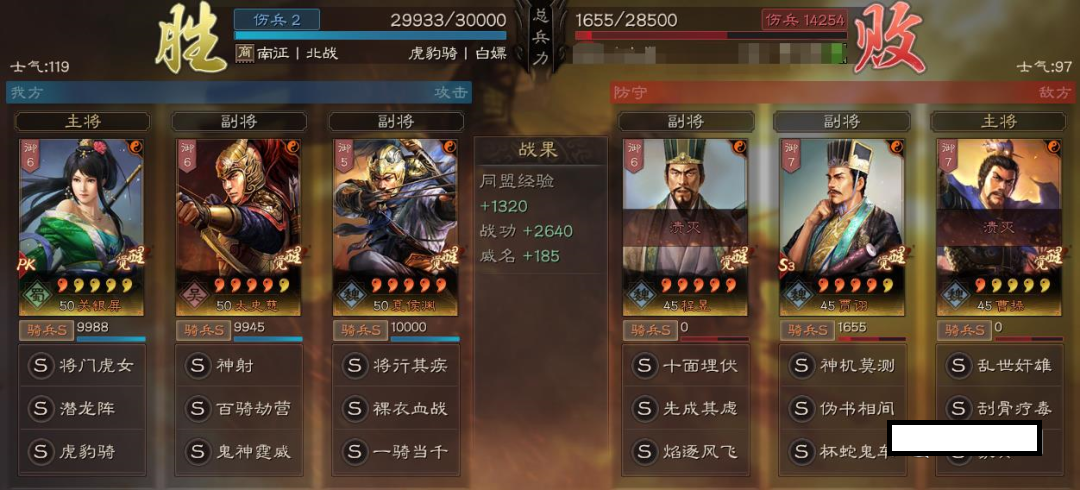Click our total troop strength bar

pos(371,35)
